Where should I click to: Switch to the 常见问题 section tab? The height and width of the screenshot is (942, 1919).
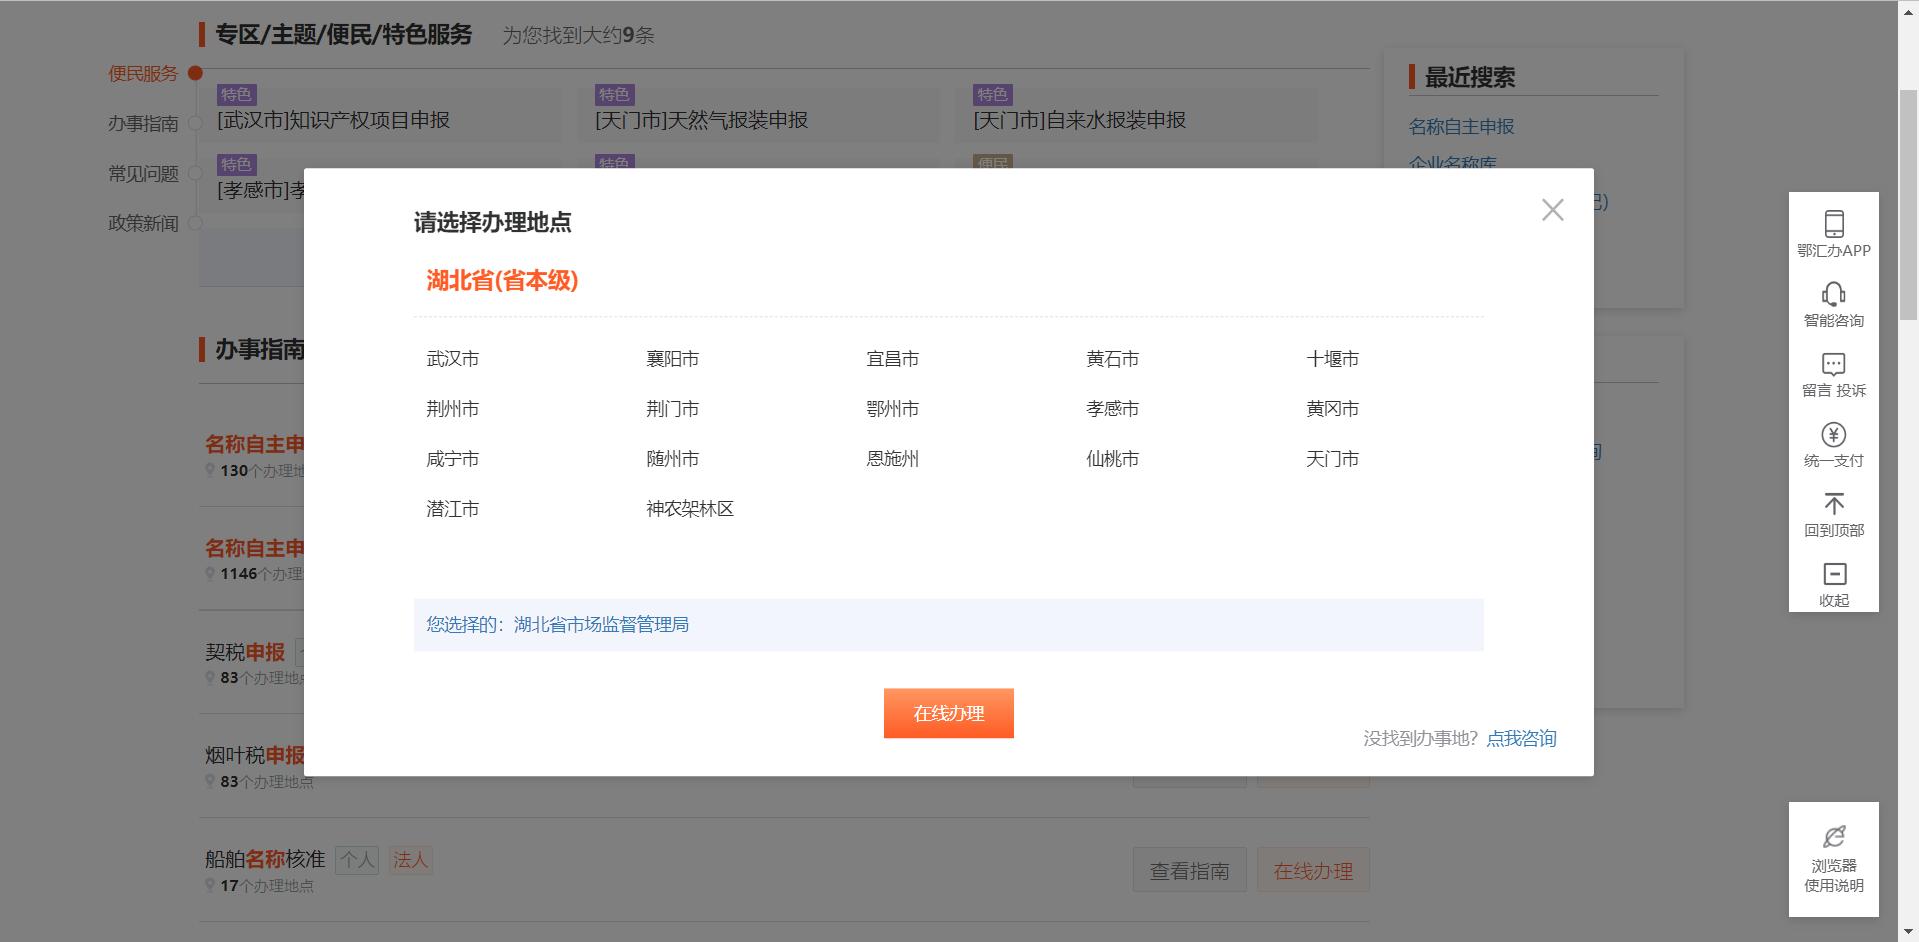point(143,174)
